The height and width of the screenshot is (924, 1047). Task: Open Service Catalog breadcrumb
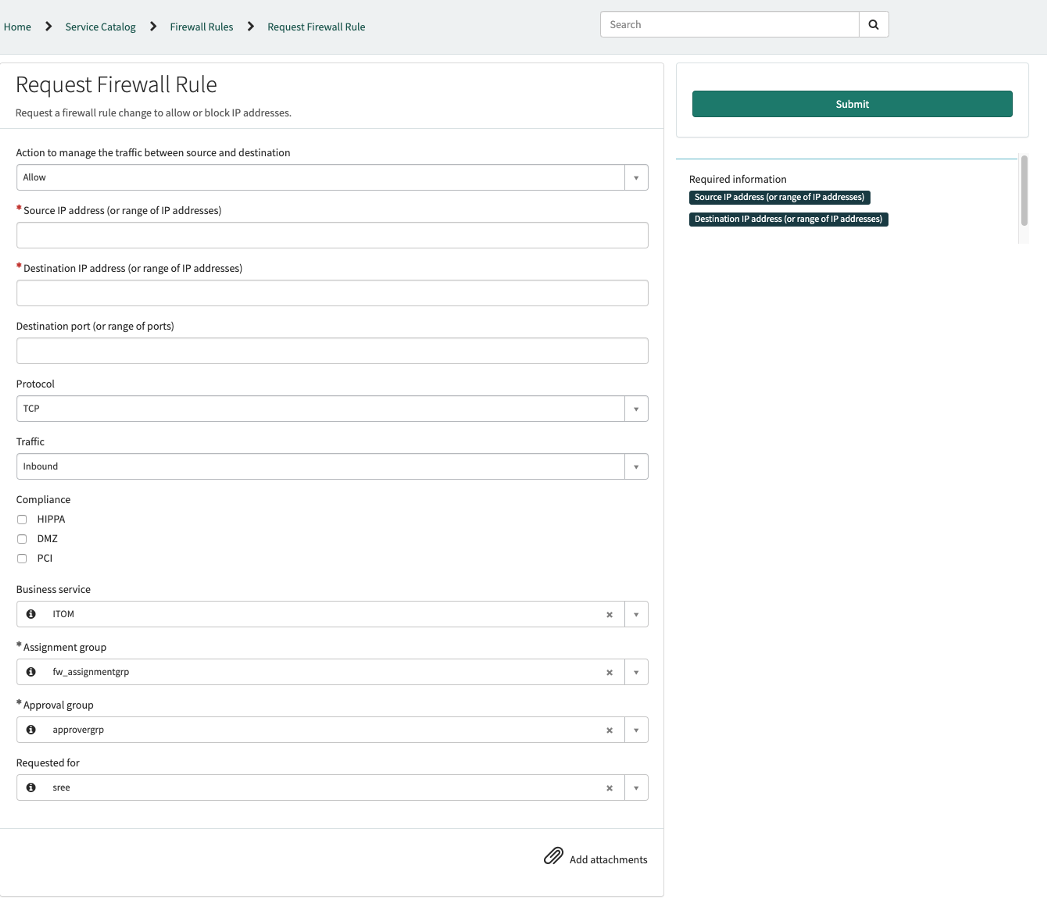100,27
